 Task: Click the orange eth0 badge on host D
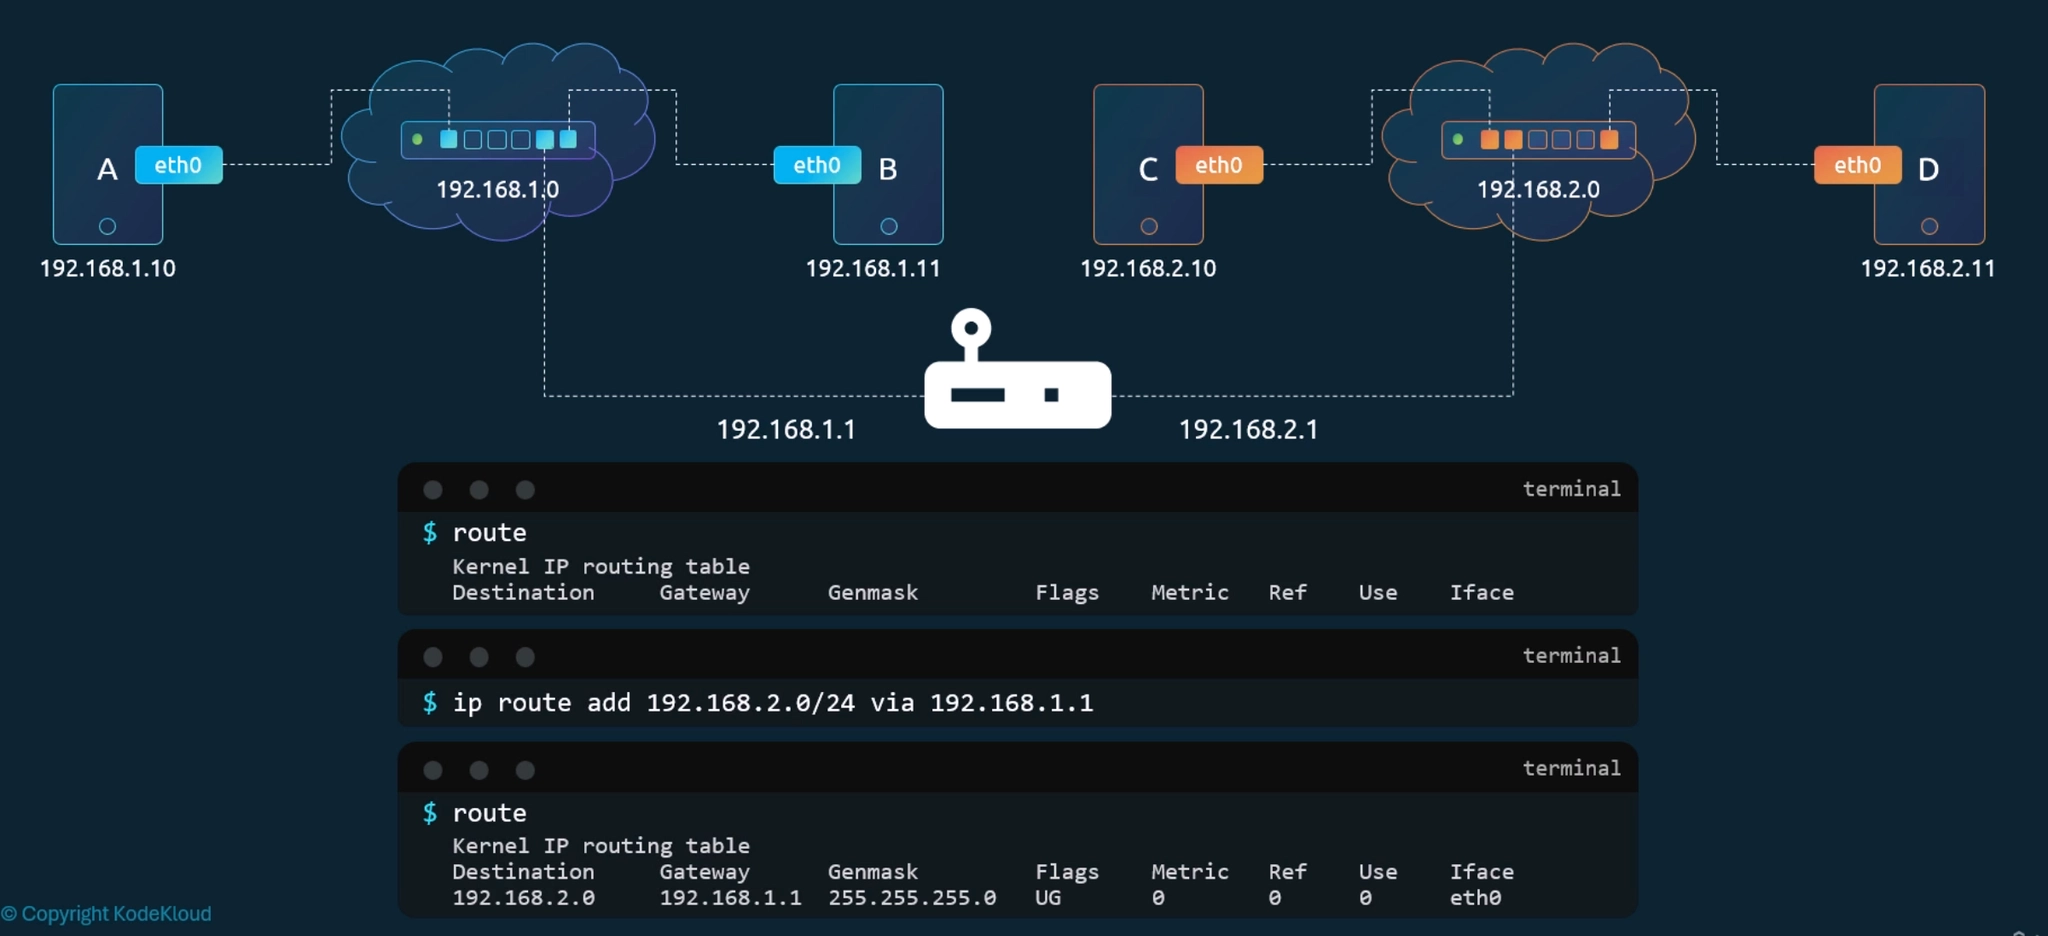coord(1857,165)
